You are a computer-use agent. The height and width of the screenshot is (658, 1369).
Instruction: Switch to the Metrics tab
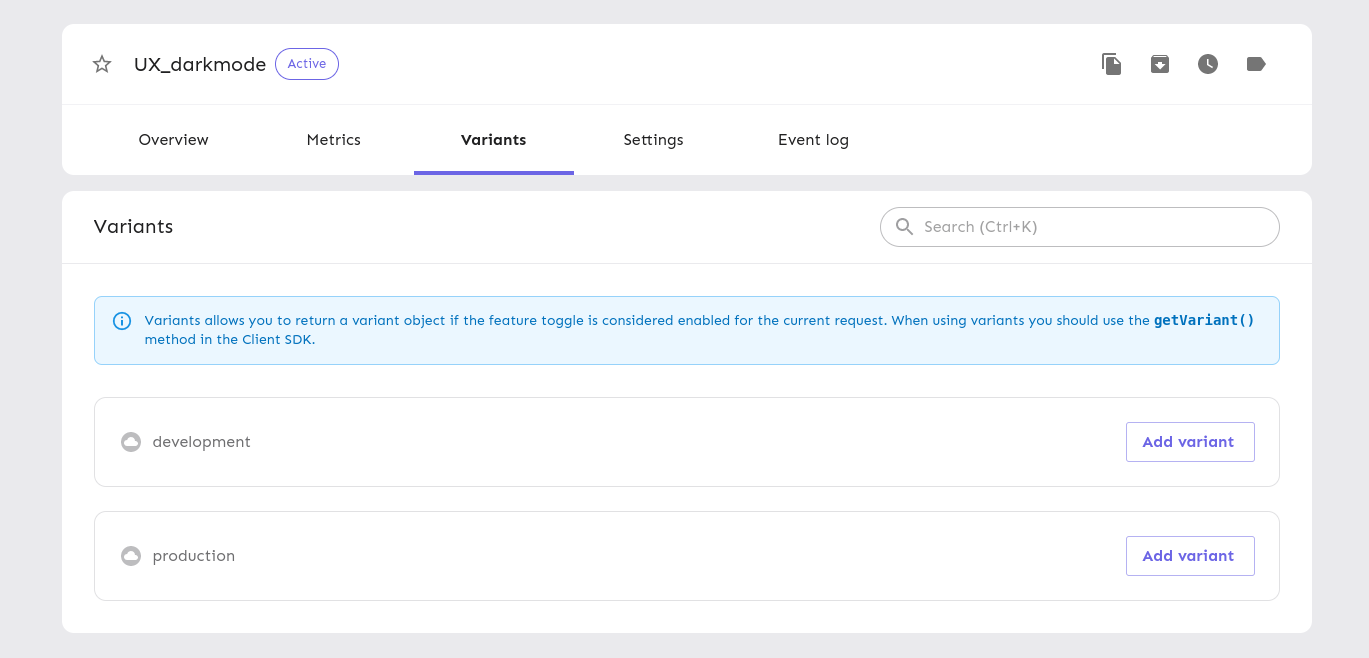point(333,140)
